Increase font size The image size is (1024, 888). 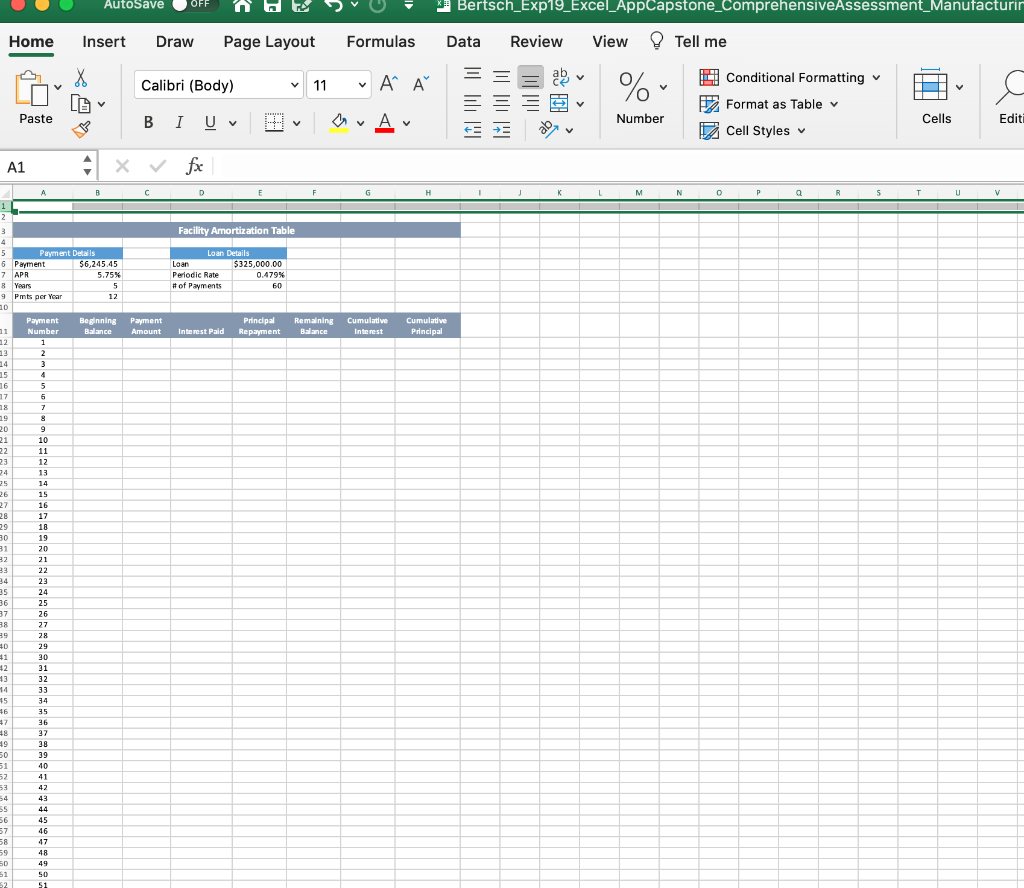point(389,84)
